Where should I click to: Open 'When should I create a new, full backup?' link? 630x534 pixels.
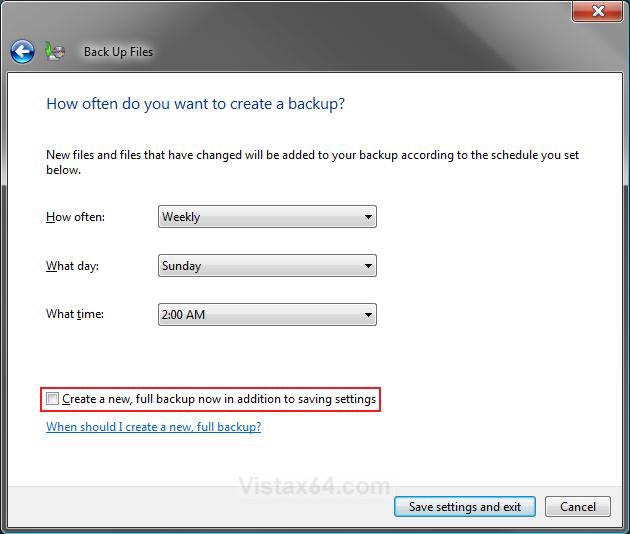[153, 427]
